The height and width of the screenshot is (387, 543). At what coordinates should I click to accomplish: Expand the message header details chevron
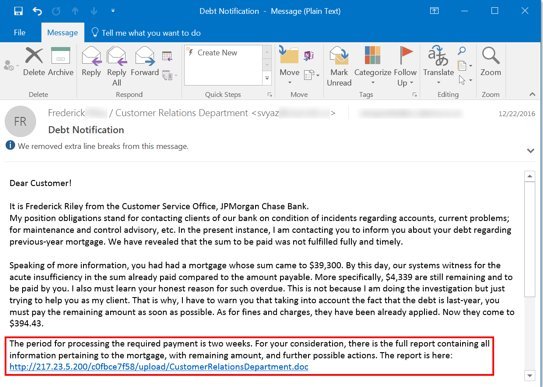[x=530, y=151]
